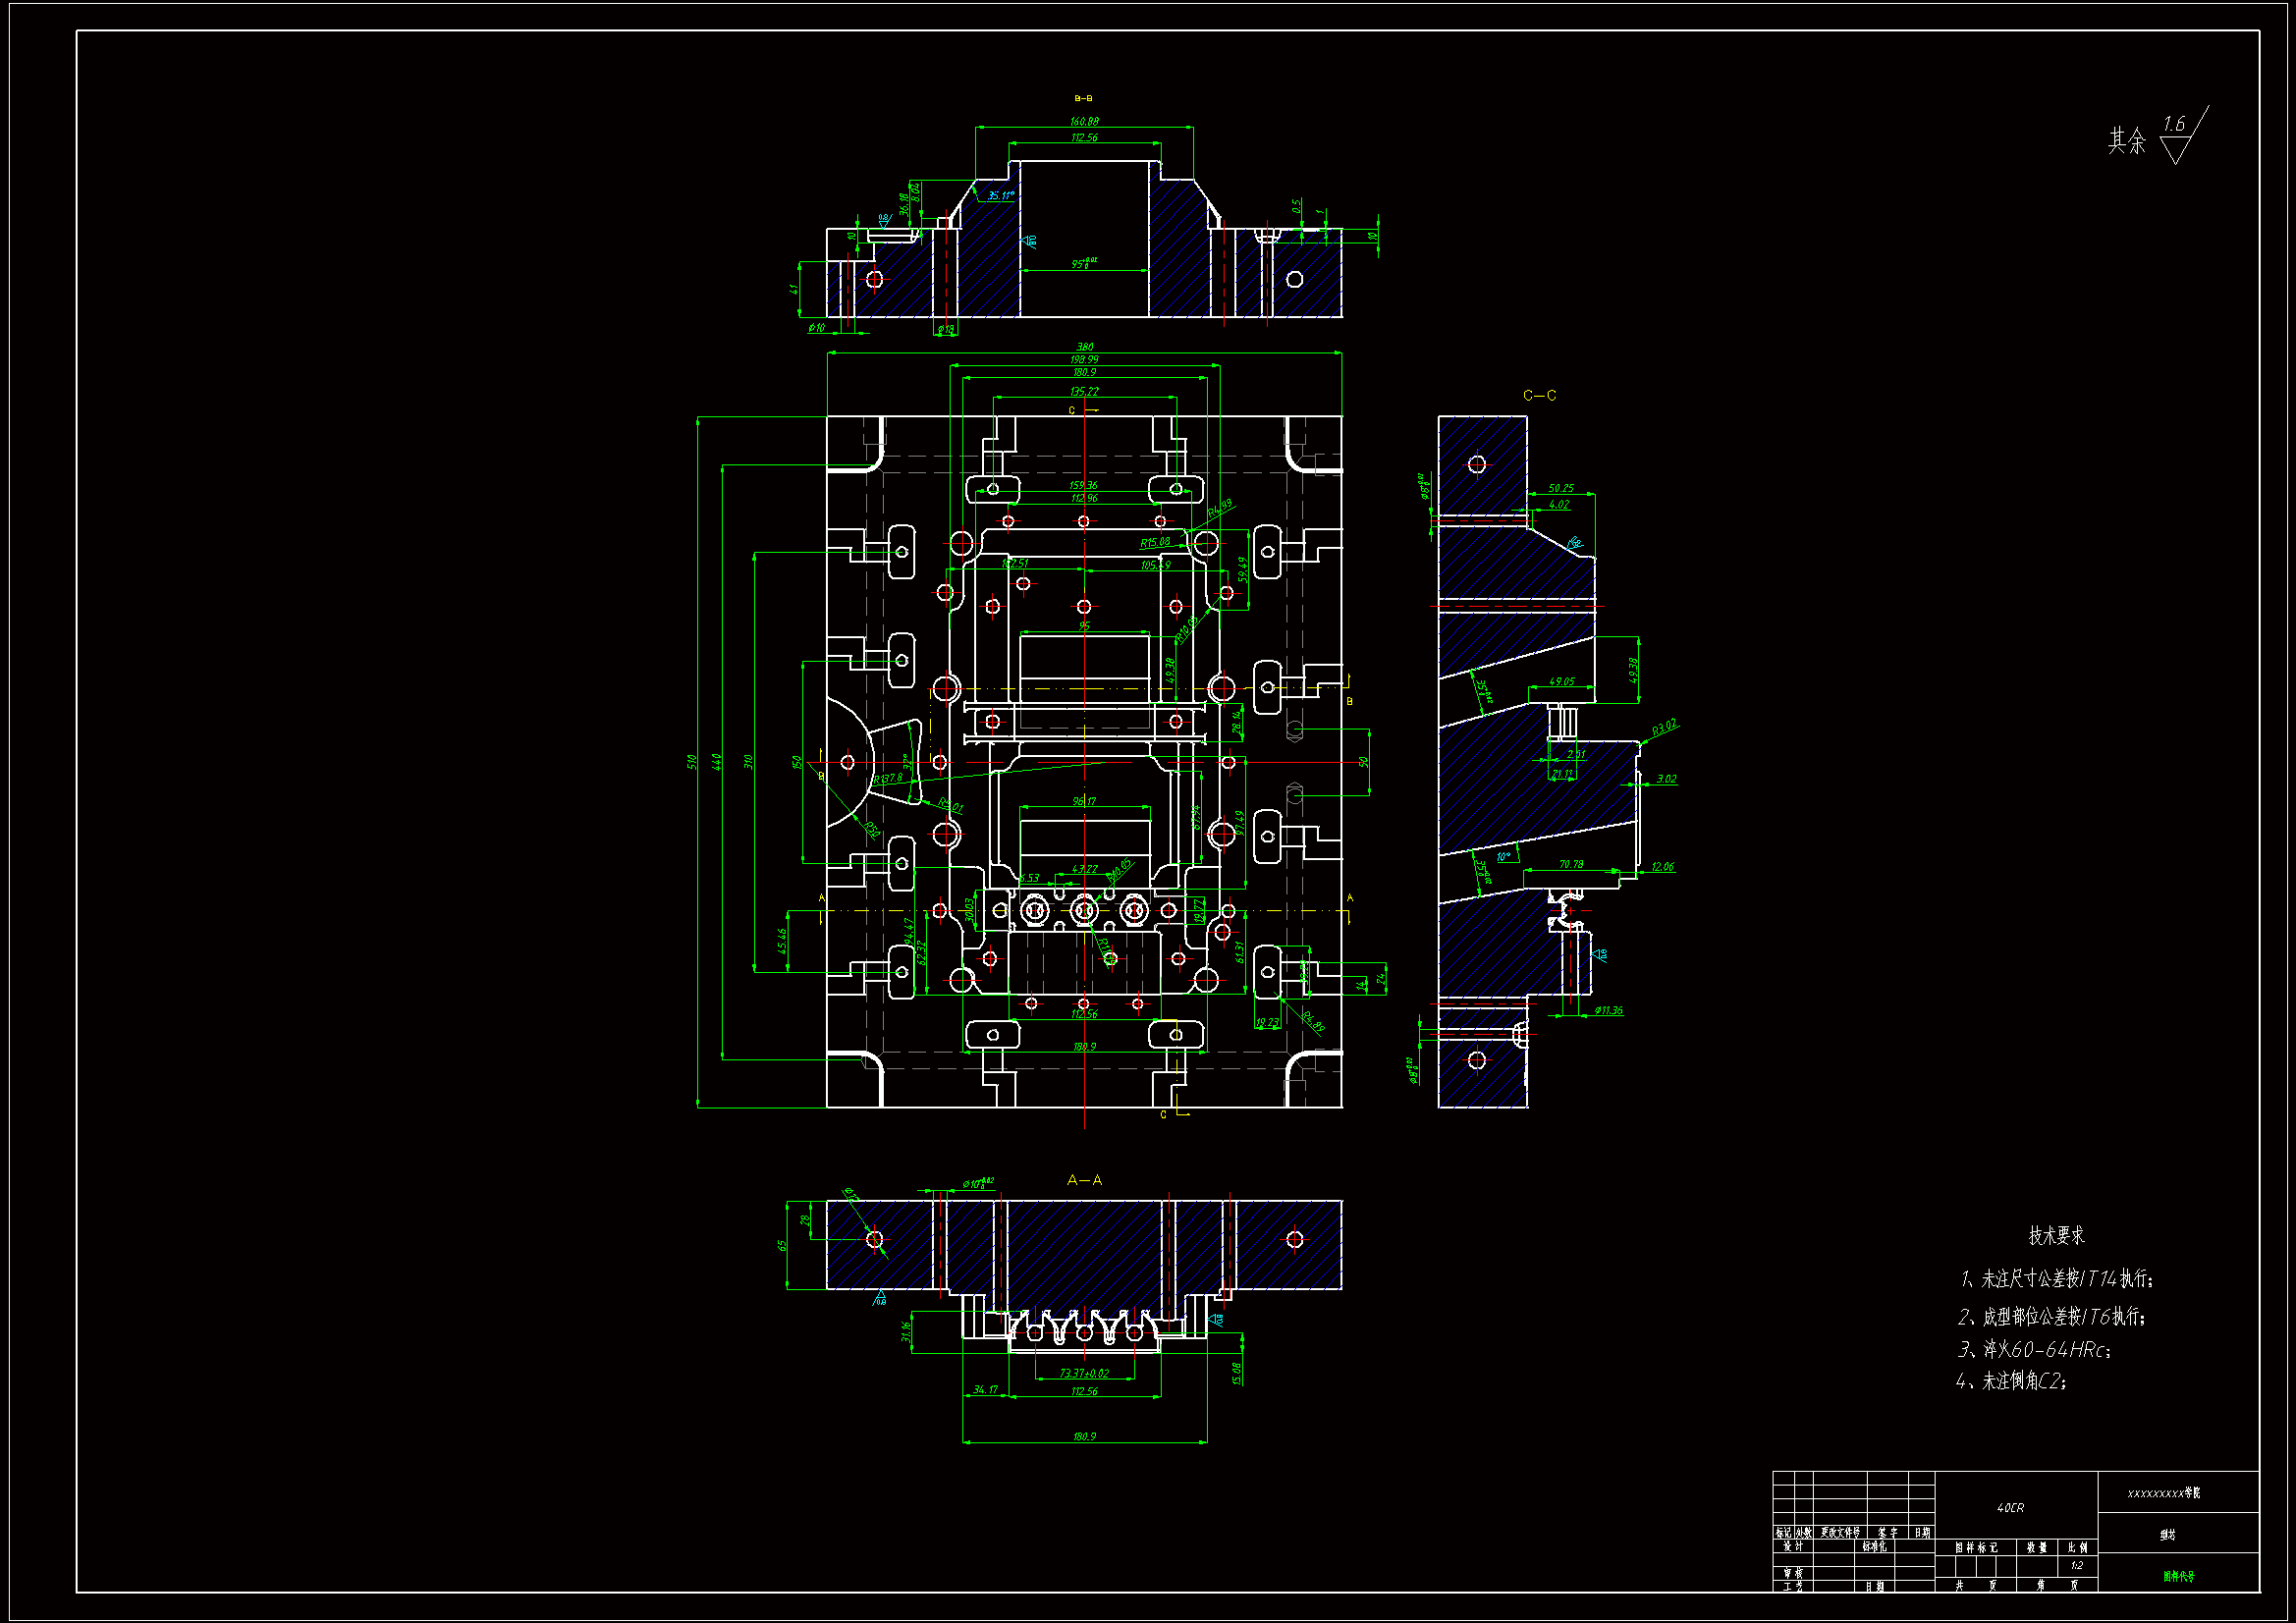Click the 380 overall width dimension
The image size is (2296, 1623).
click(x=1085, y=347)
